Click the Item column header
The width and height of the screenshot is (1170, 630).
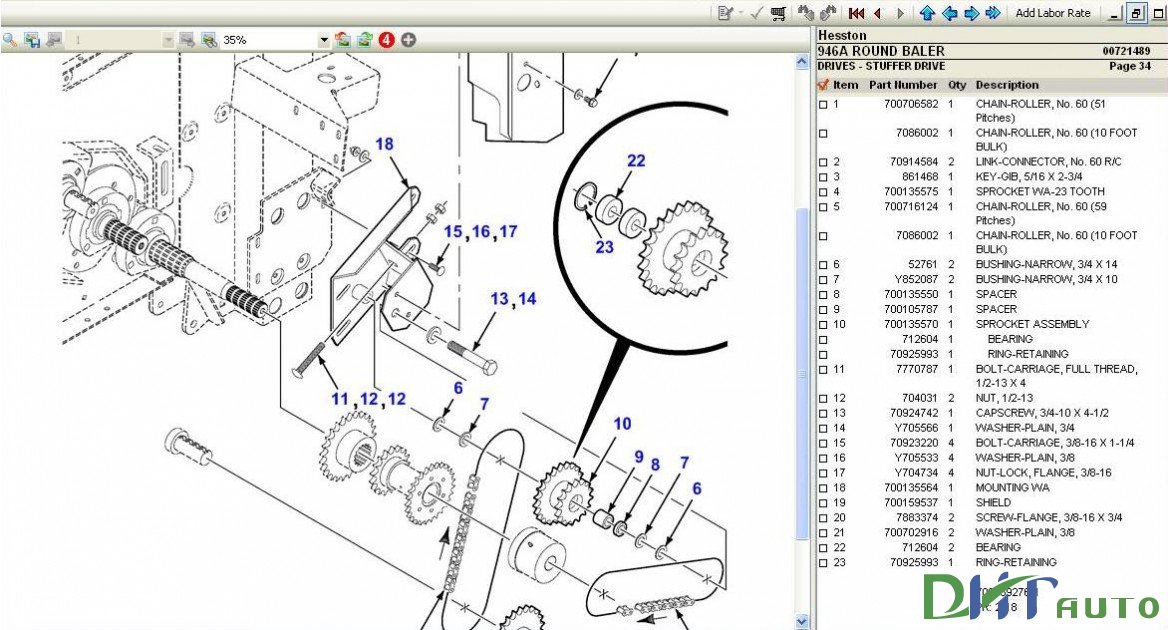click(x=845, y=85)
